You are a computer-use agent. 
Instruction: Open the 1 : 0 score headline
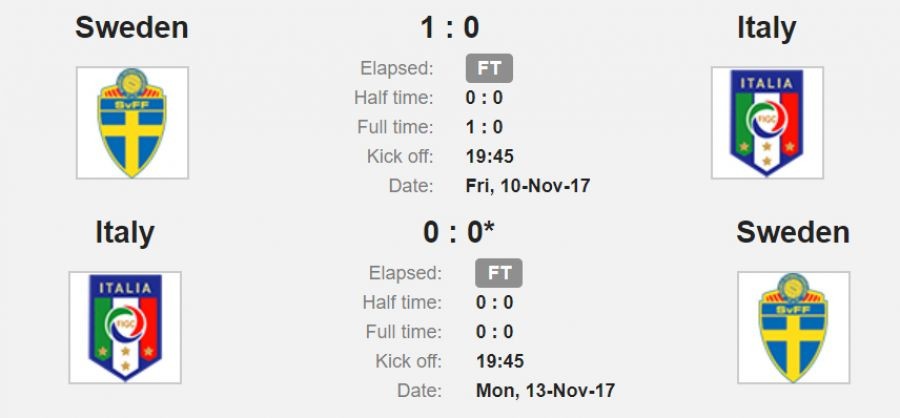[x=449, y=27]
